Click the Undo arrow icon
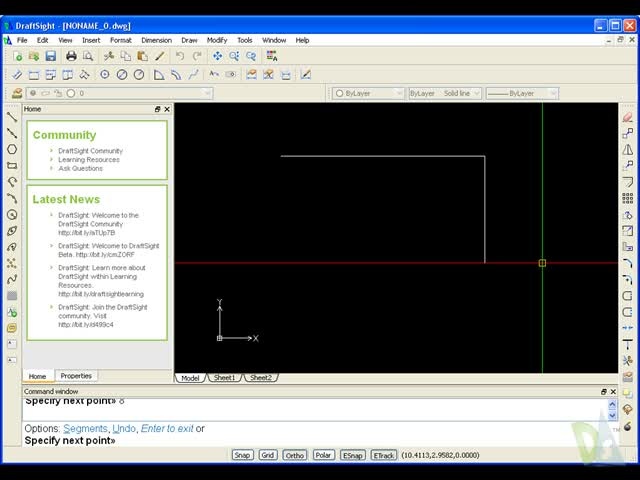 pos(180,56)
